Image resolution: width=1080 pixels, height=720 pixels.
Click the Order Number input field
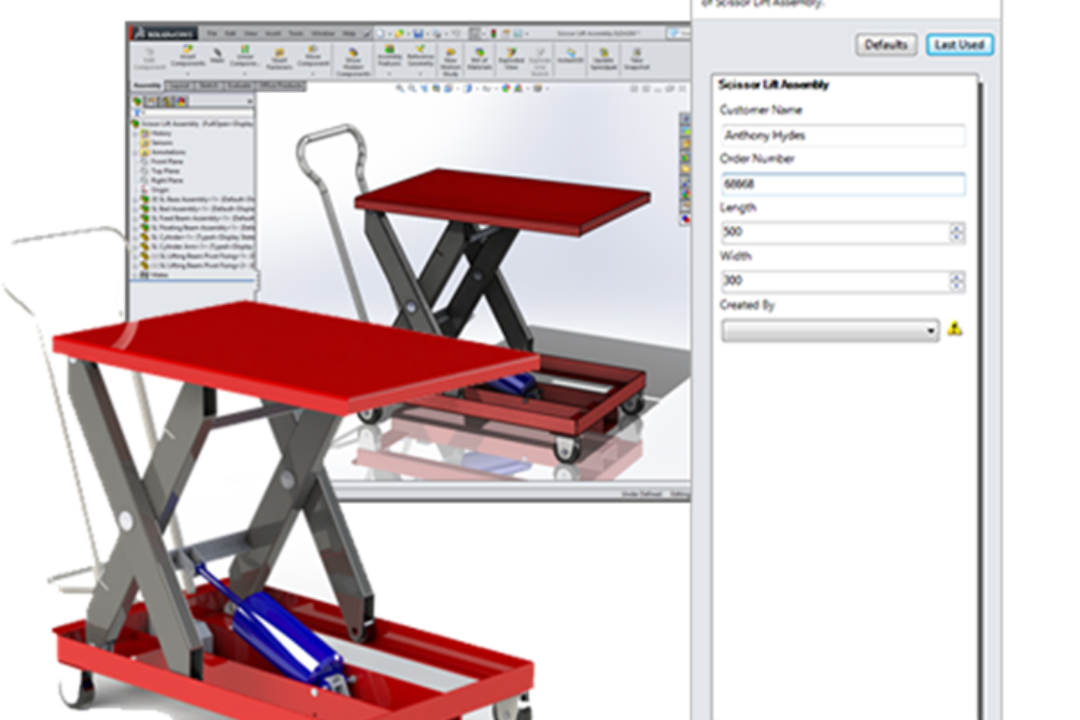point(843,184)
